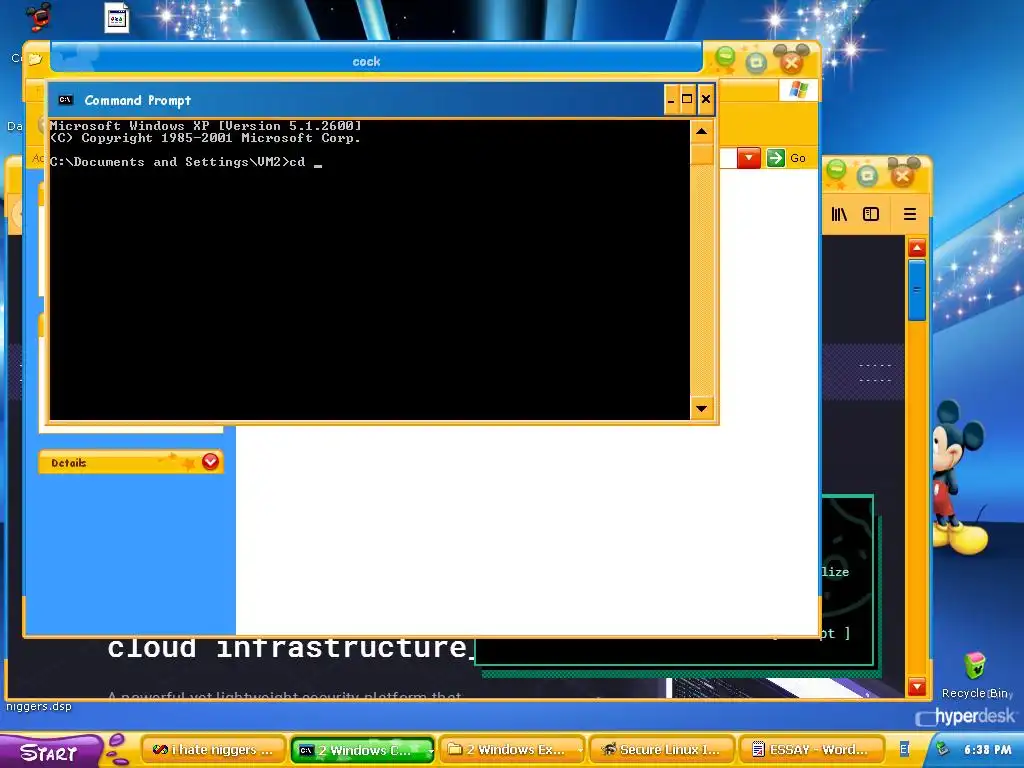The width and height of the screenshot is (1024, 768).
Task: Click the language bar indicator in the taskbar
Action: (904, 749)
